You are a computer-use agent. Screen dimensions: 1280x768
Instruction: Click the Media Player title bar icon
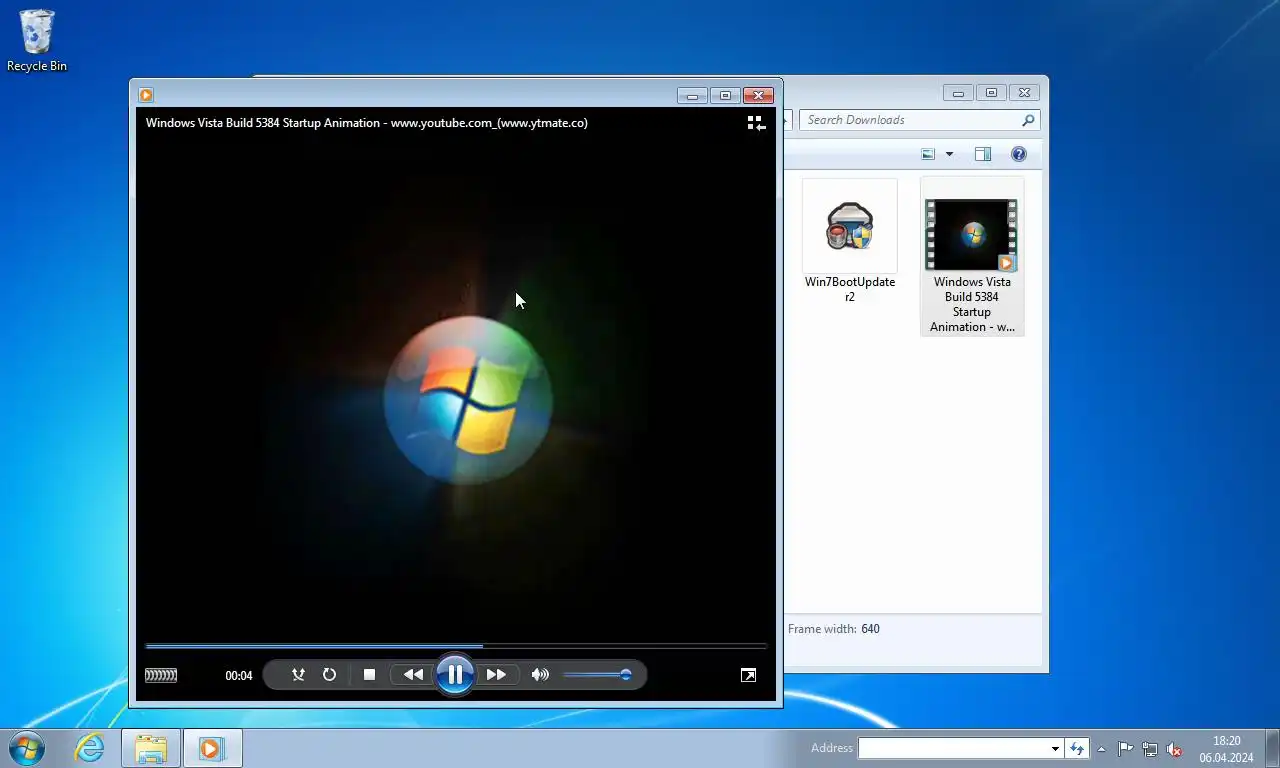pos(146,95)
